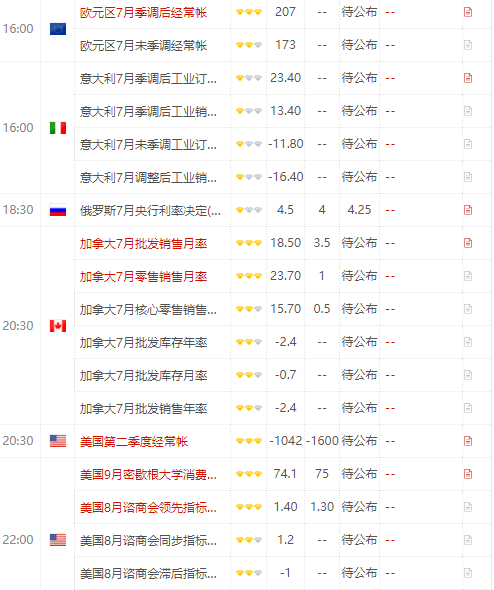494x590 pixels.
Task: Open detail icon for 加拿大7月核心零售销售 row
Action: [x=468, y=309]
